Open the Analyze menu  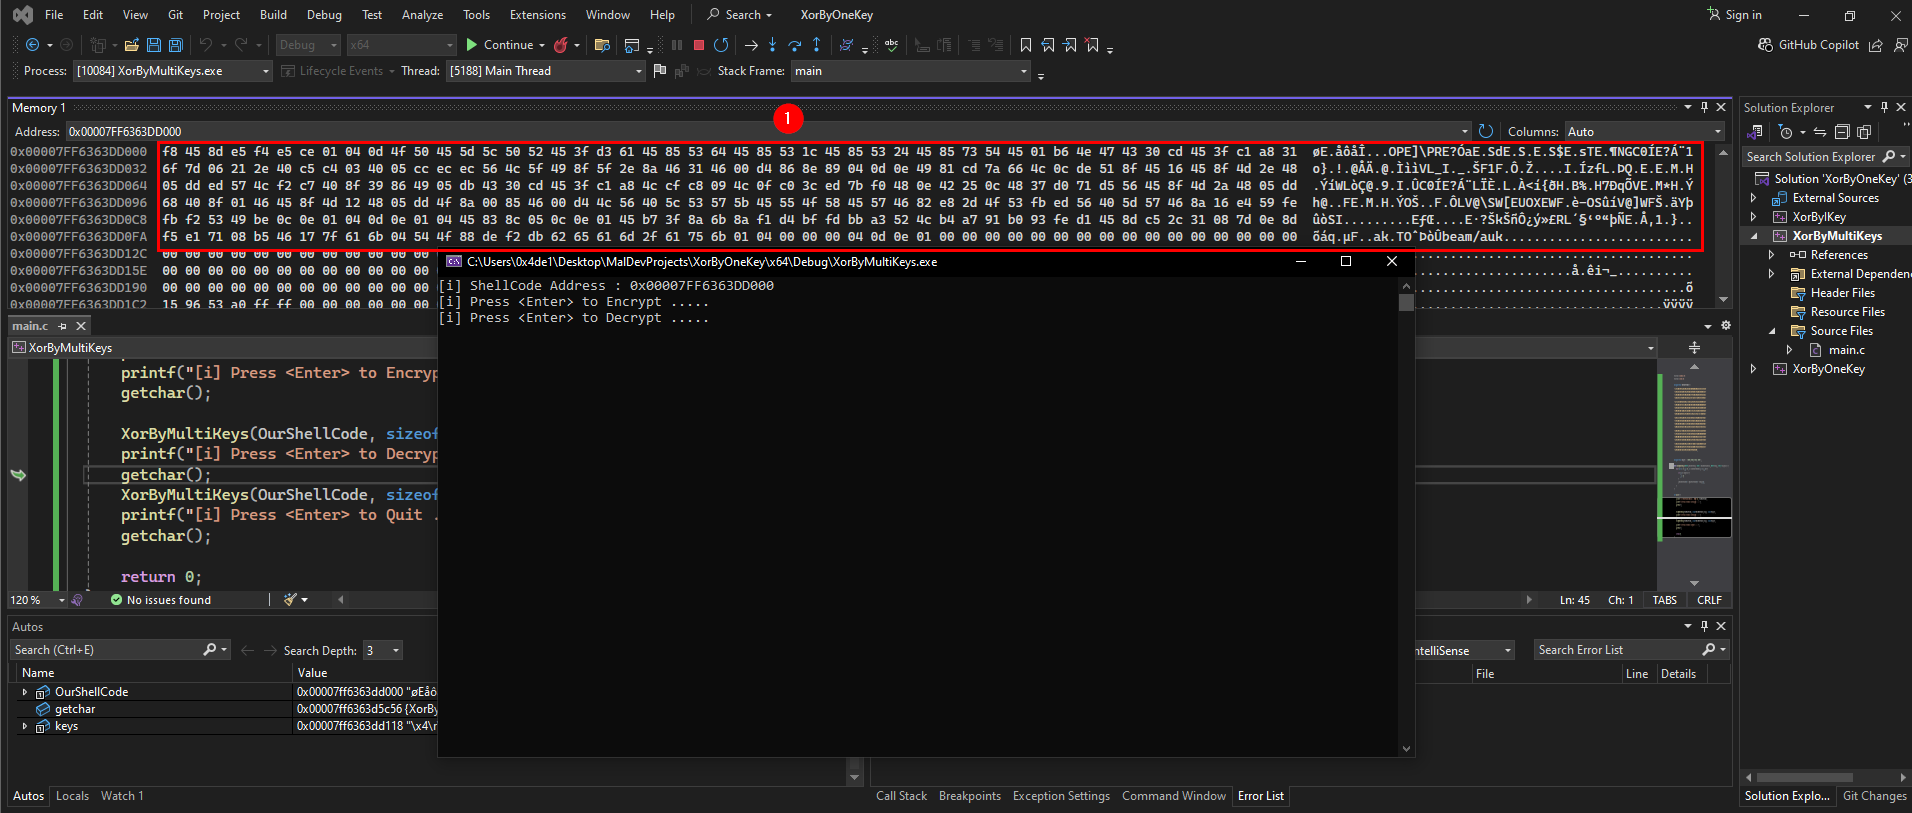click(x=422, y=15)
